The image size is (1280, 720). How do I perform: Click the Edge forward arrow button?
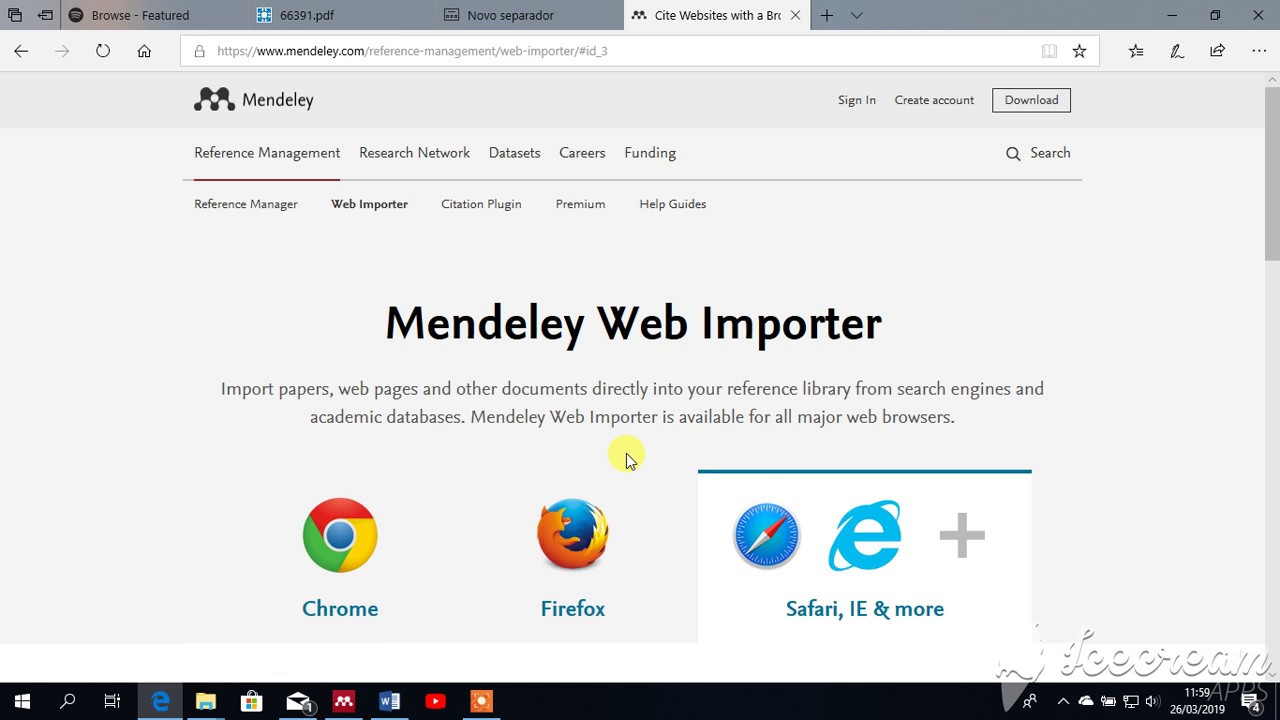coord(62,51)
